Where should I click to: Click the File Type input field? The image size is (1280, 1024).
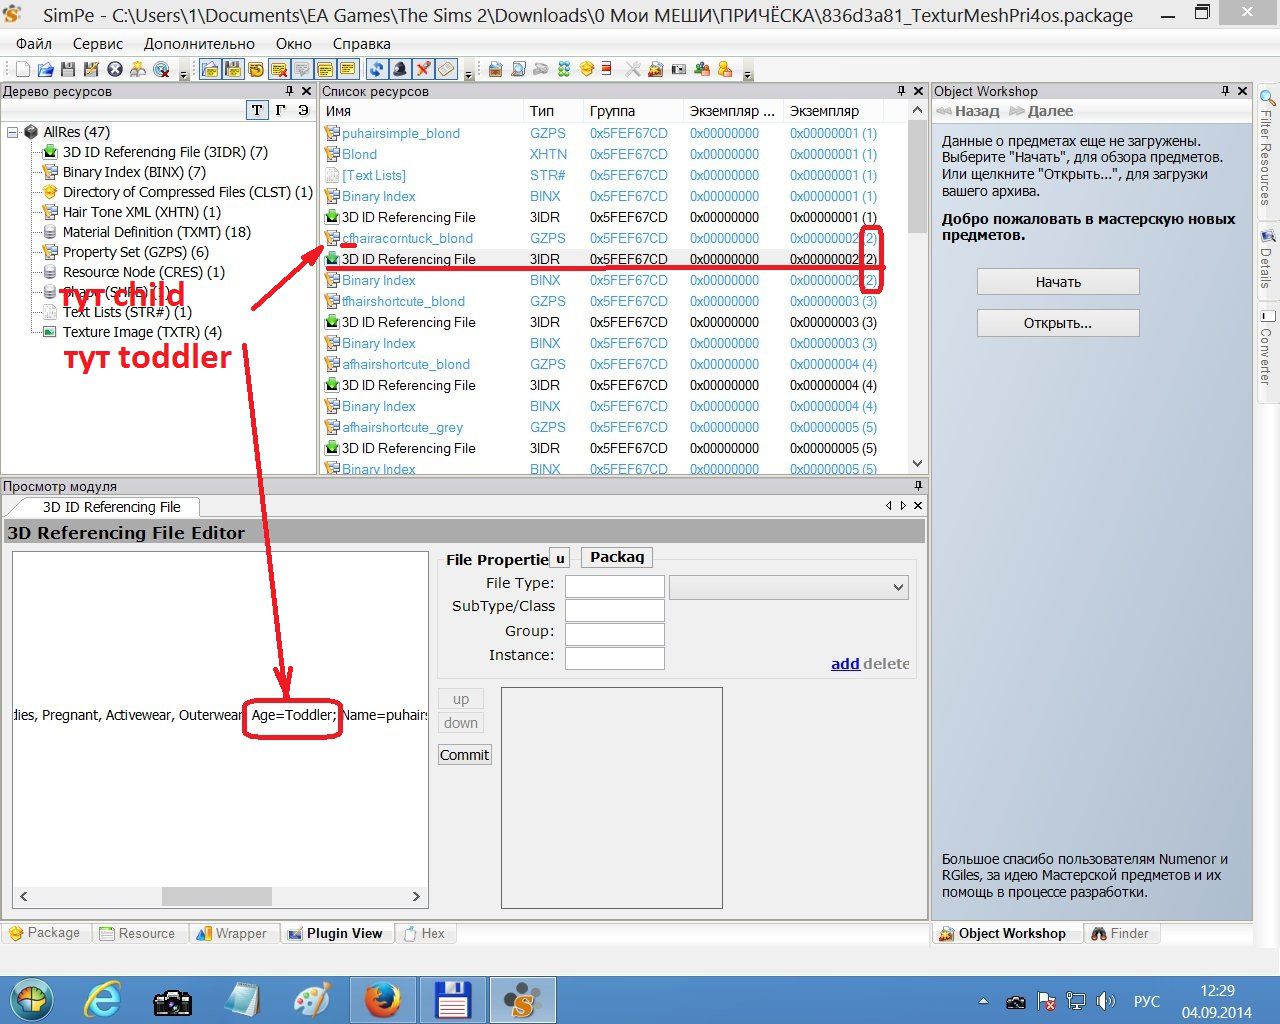click(x=615, y=586)
